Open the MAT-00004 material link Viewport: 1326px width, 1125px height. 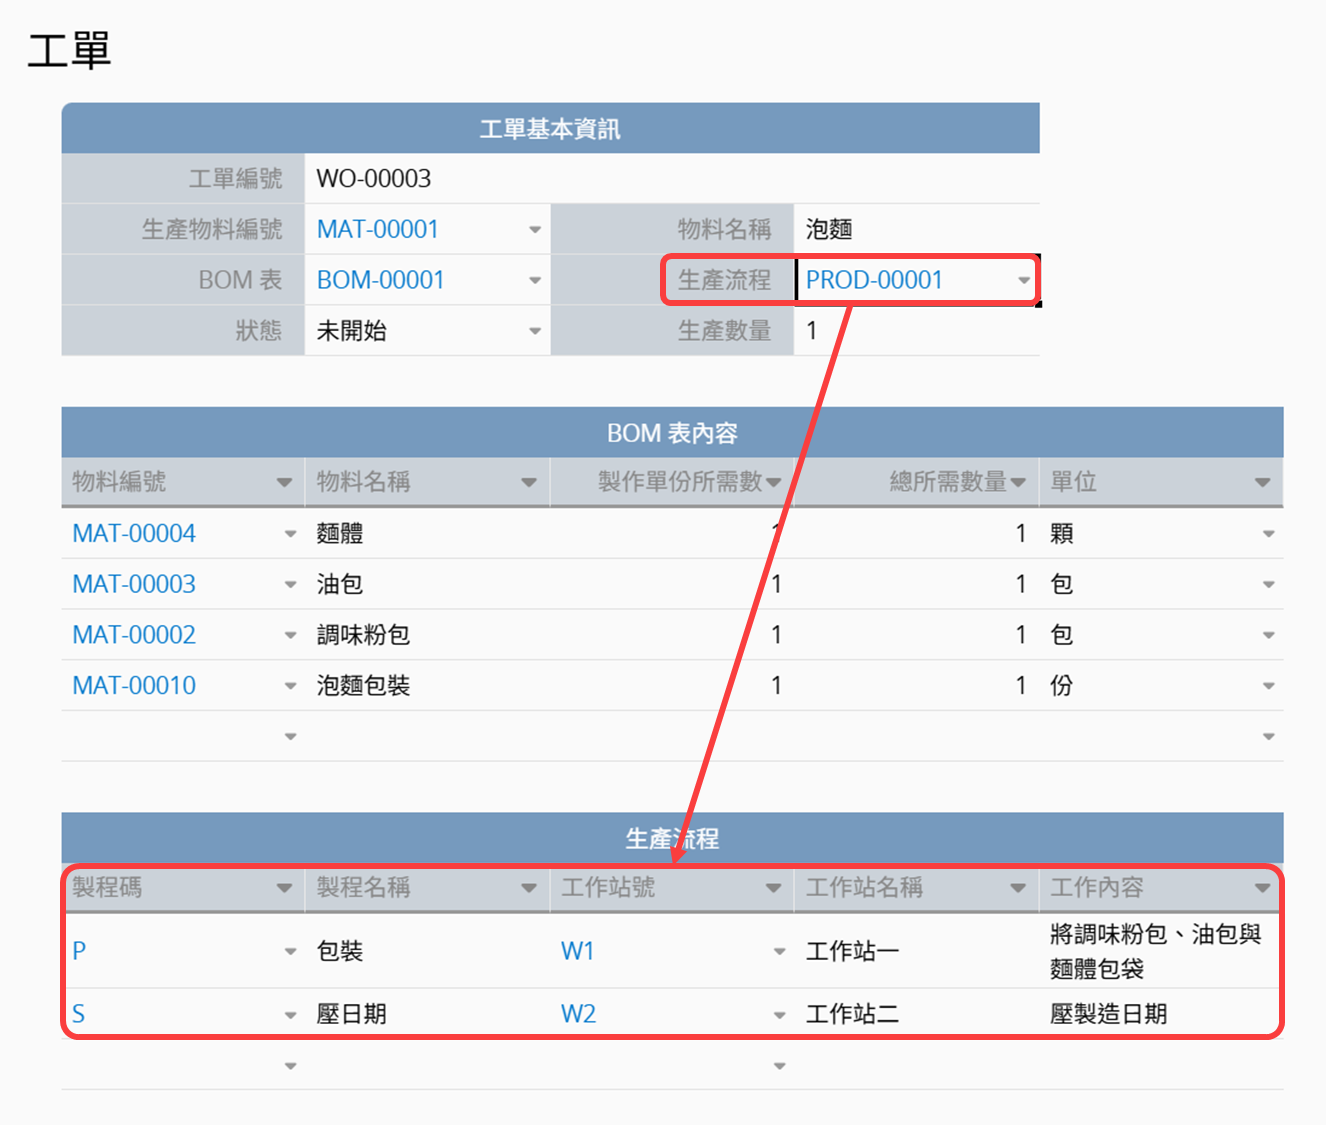pos(134,534)
